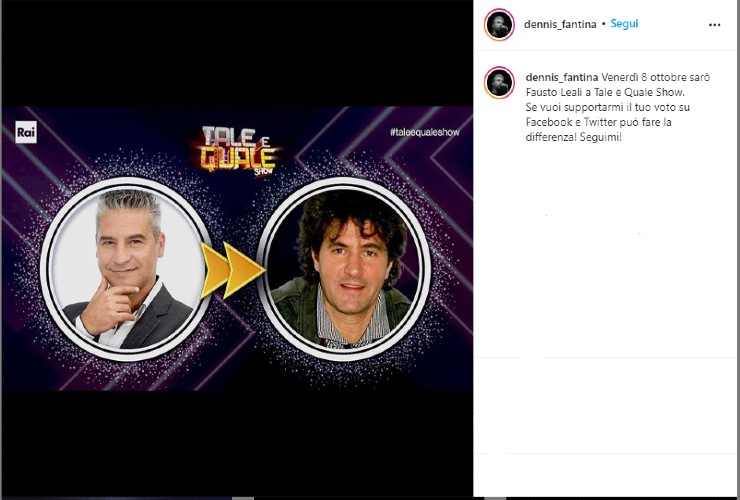
Task: Click the #taleequaleshow hashtag on the image
Action: tap(425, 132)
